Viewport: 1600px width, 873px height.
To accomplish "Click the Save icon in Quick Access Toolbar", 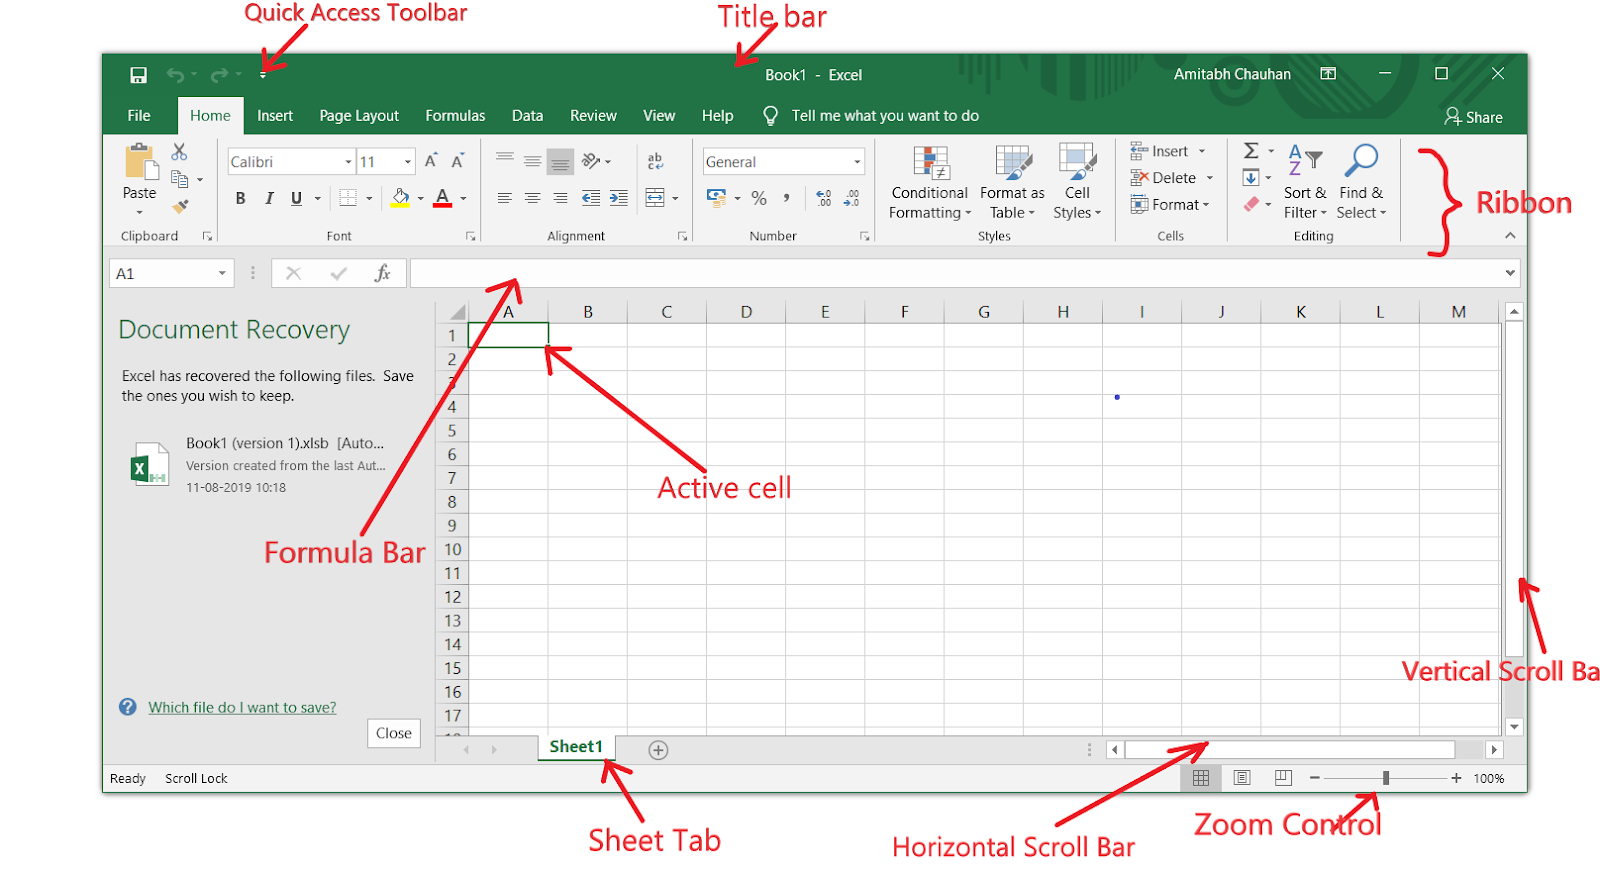I will pyautogui.click(x=138, y=75).
